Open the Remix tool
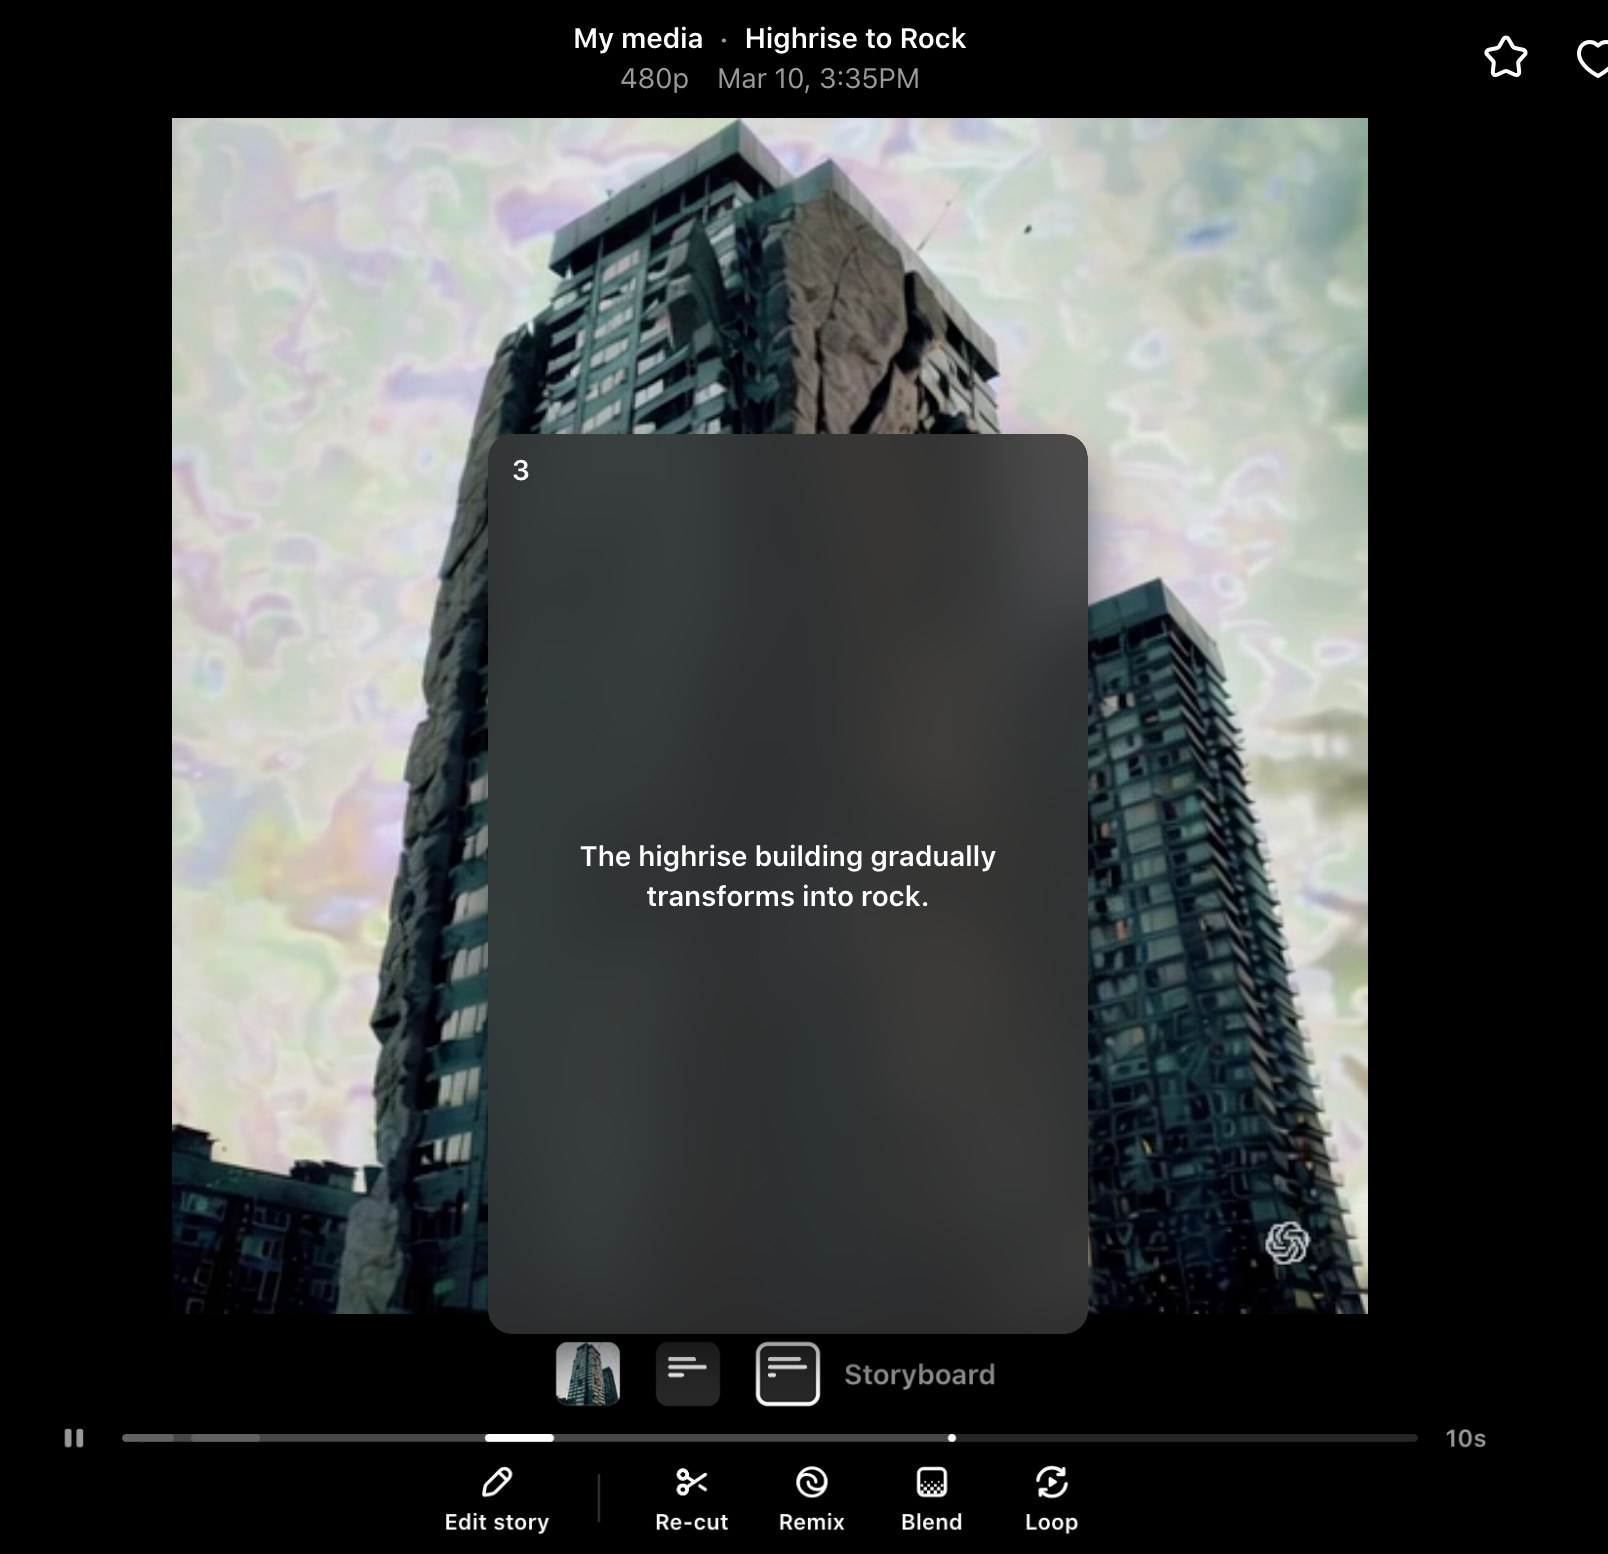 point(811,1500)
